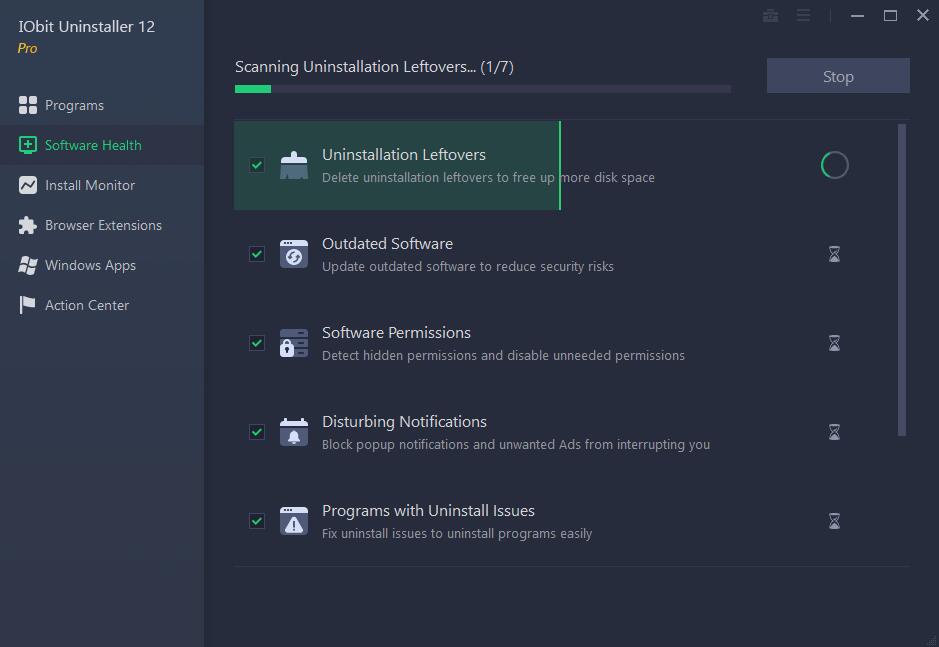
Task: Minimize the IObit Uninstaller window
Action: (x=858, y=16)
